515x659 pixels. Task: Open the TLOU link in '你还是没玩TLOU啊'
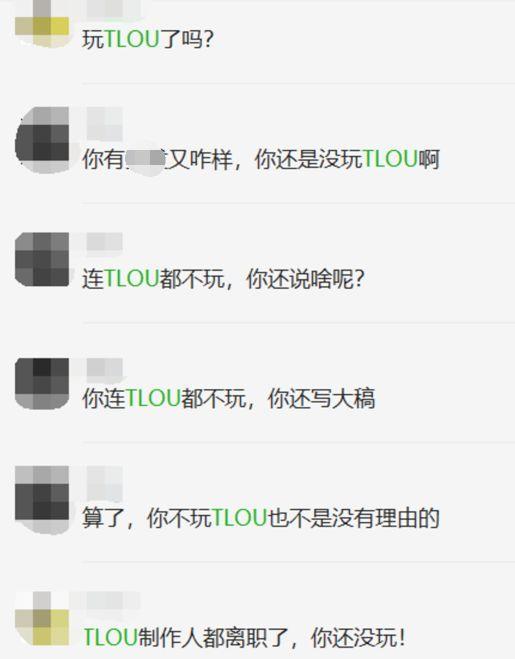tap(390, 159)
